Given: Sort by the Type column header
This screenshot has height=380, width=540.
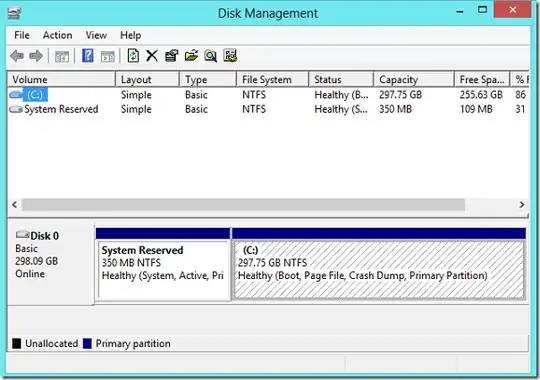Looking at the screenshot, I should click(208, 80).
